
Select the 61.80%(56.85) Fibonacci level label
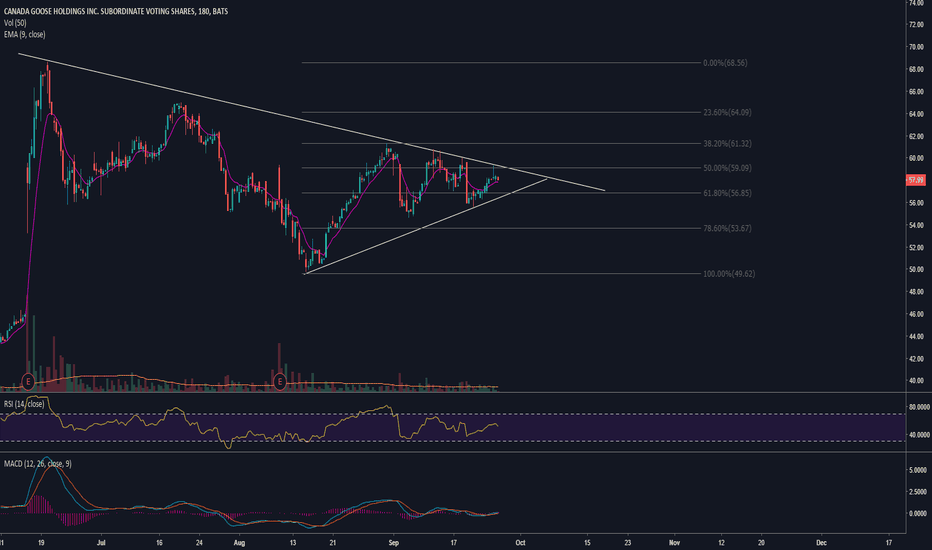pyautogui.click(x=727, y=193)
